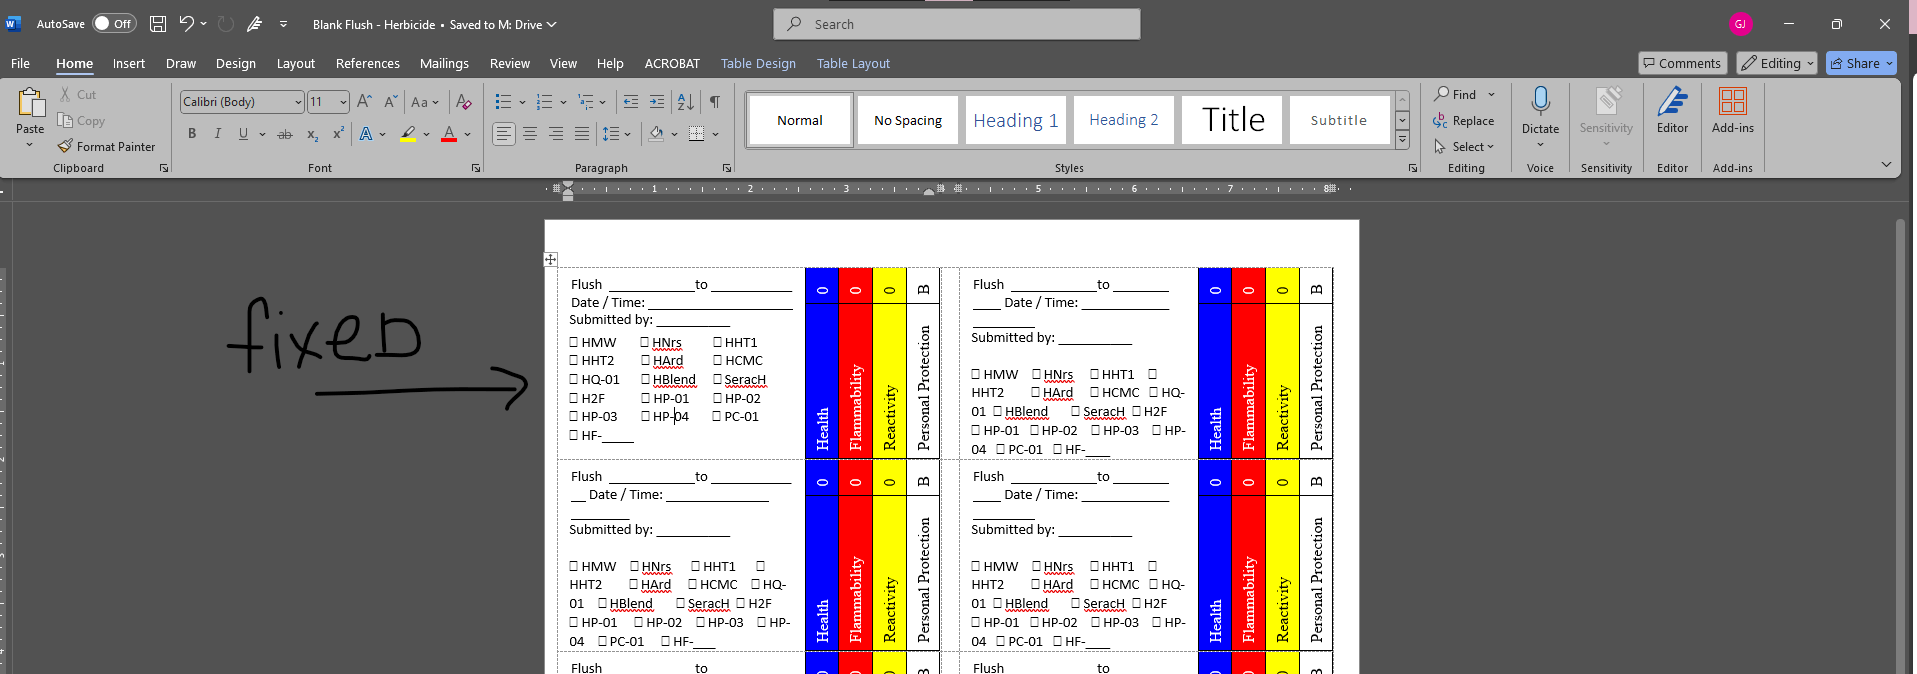The image size is (1917, 674).
Task: Open bullets list dropdown arrow
Action: pyautogui.click(x=522, y=102)
